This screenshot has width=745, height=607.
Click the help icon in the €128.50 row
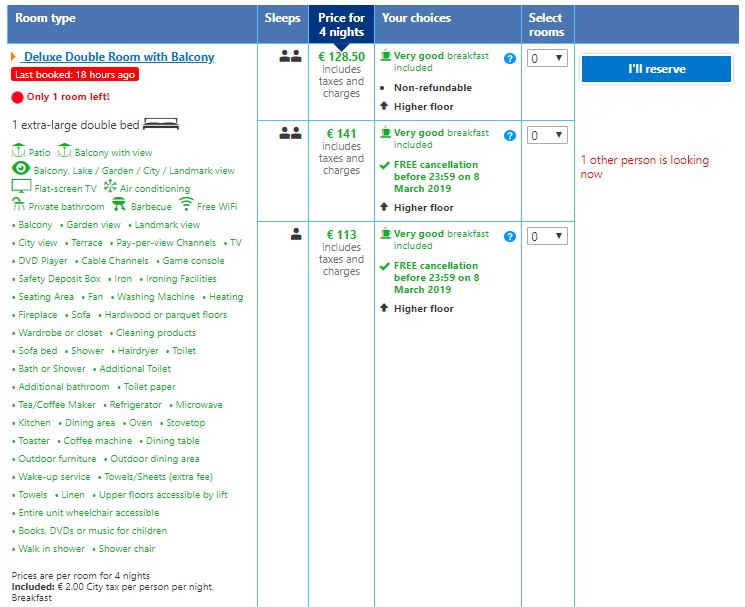point(510,59)
